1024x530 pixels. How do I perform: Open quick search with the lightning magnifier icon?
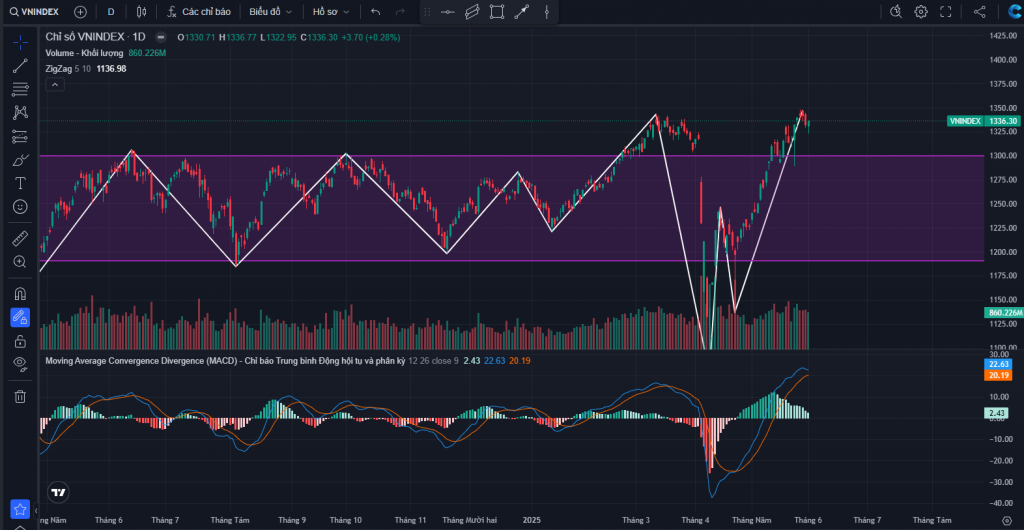click(x=895, y=12)
